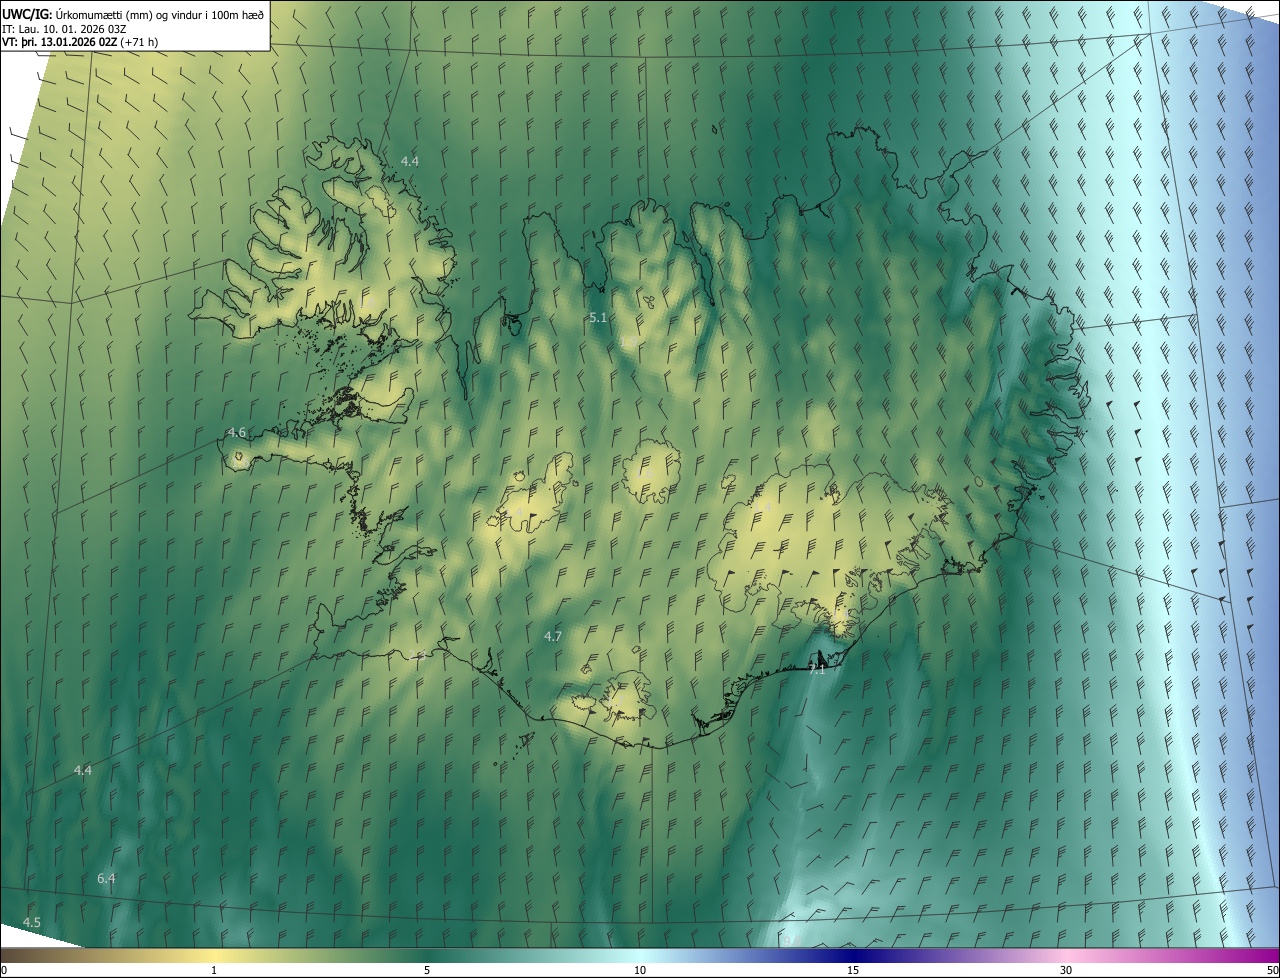Click the precipitation colour scale bar
1280x978 pixels.
tap(640, 955)
